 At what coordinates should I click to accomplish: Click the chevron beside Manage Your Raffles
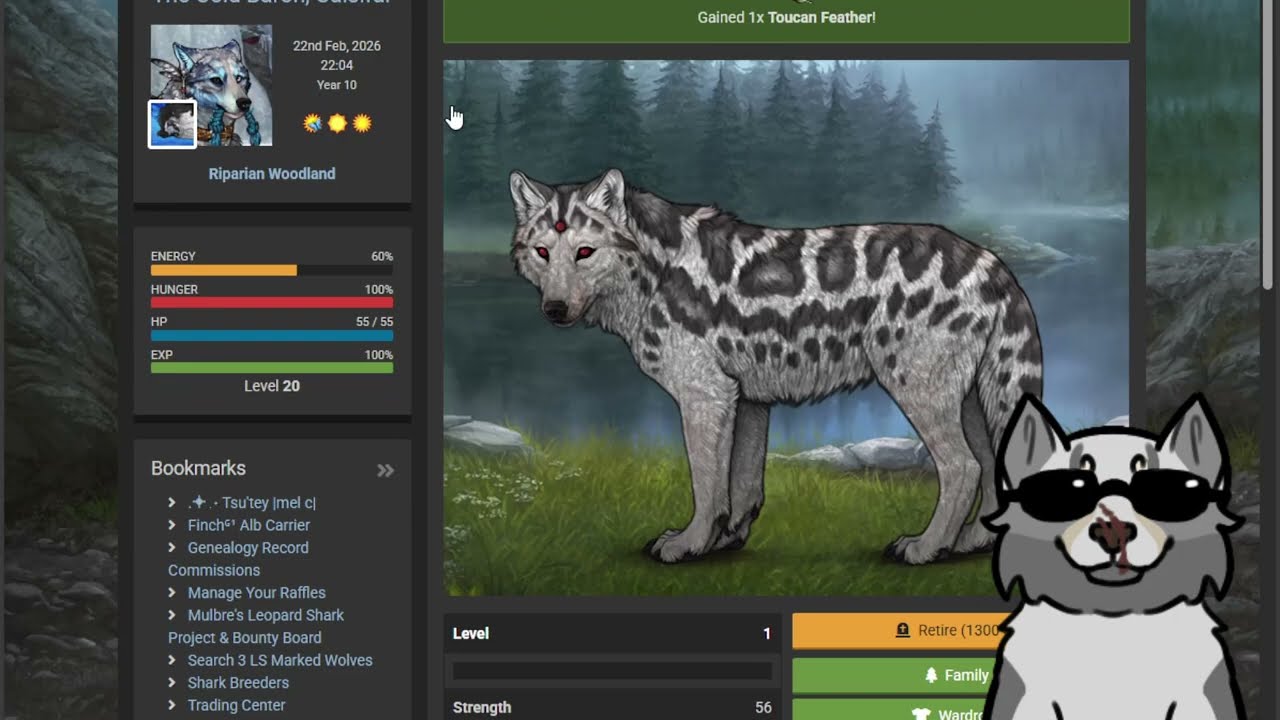pos(172,592)
